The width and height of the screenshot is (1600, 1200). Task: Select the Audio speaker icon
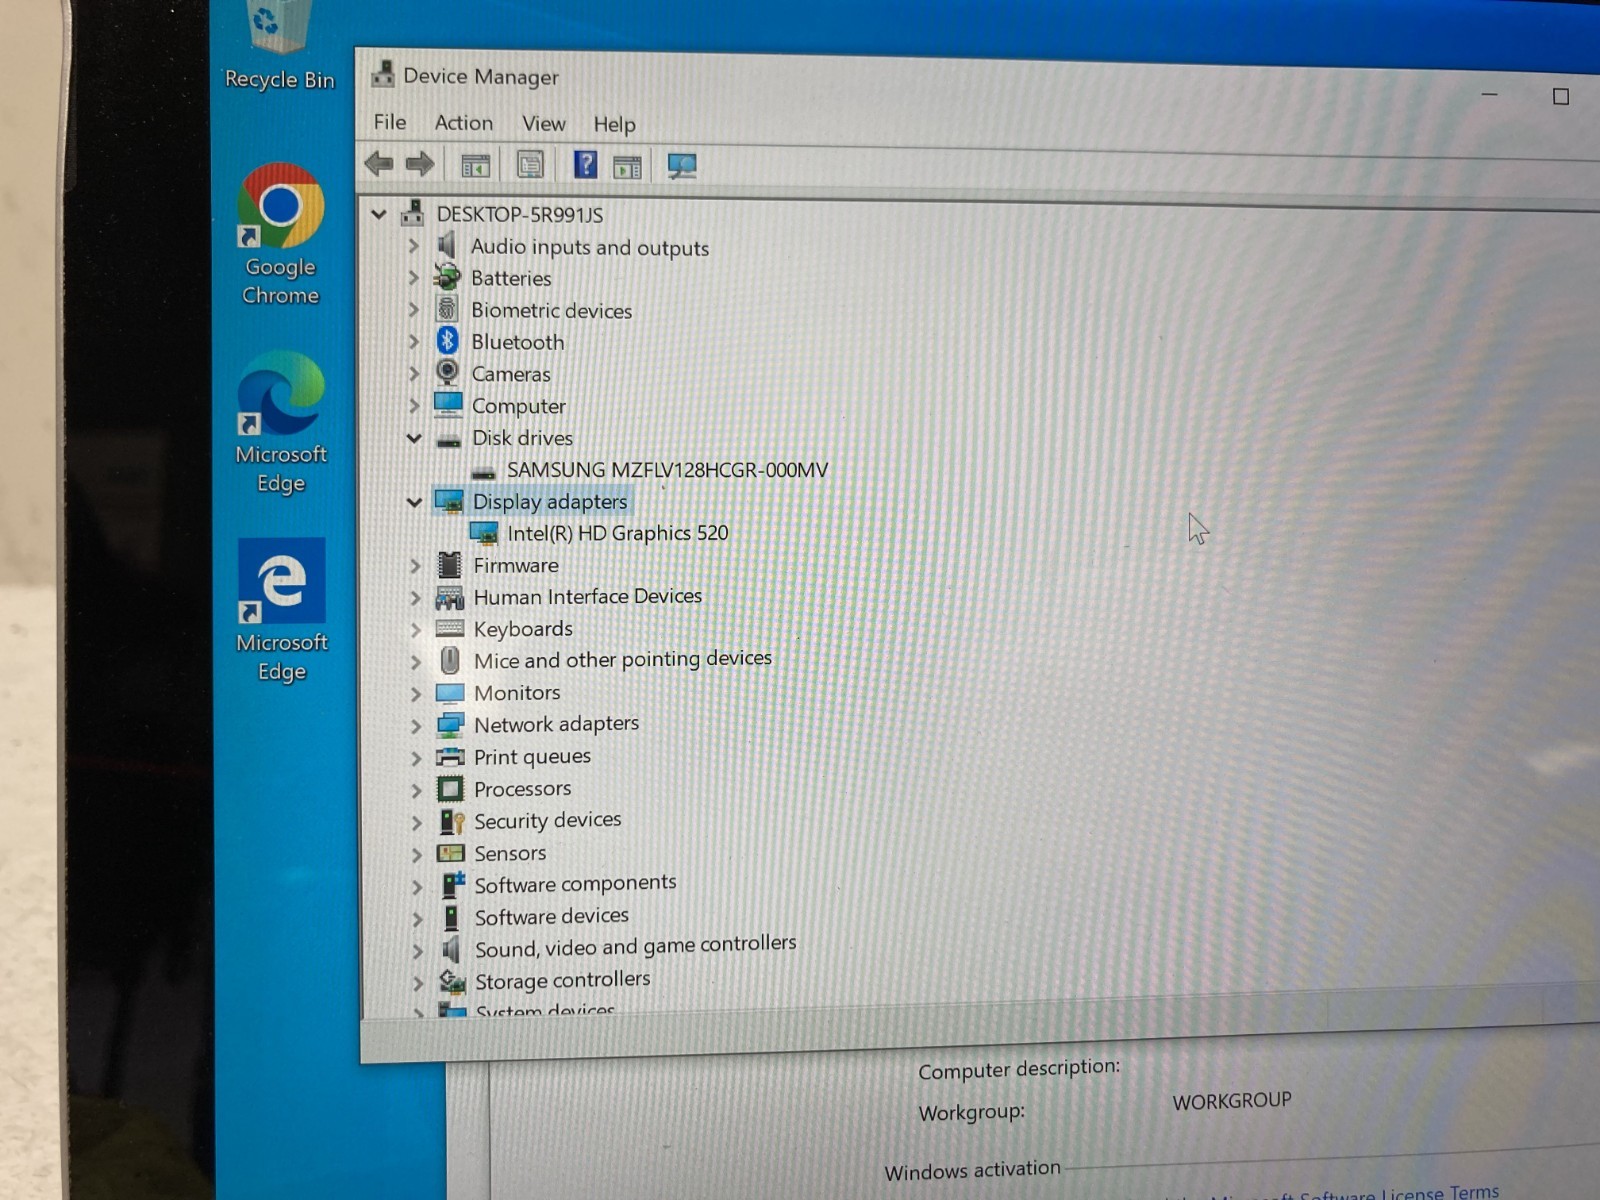coord(447,245)
